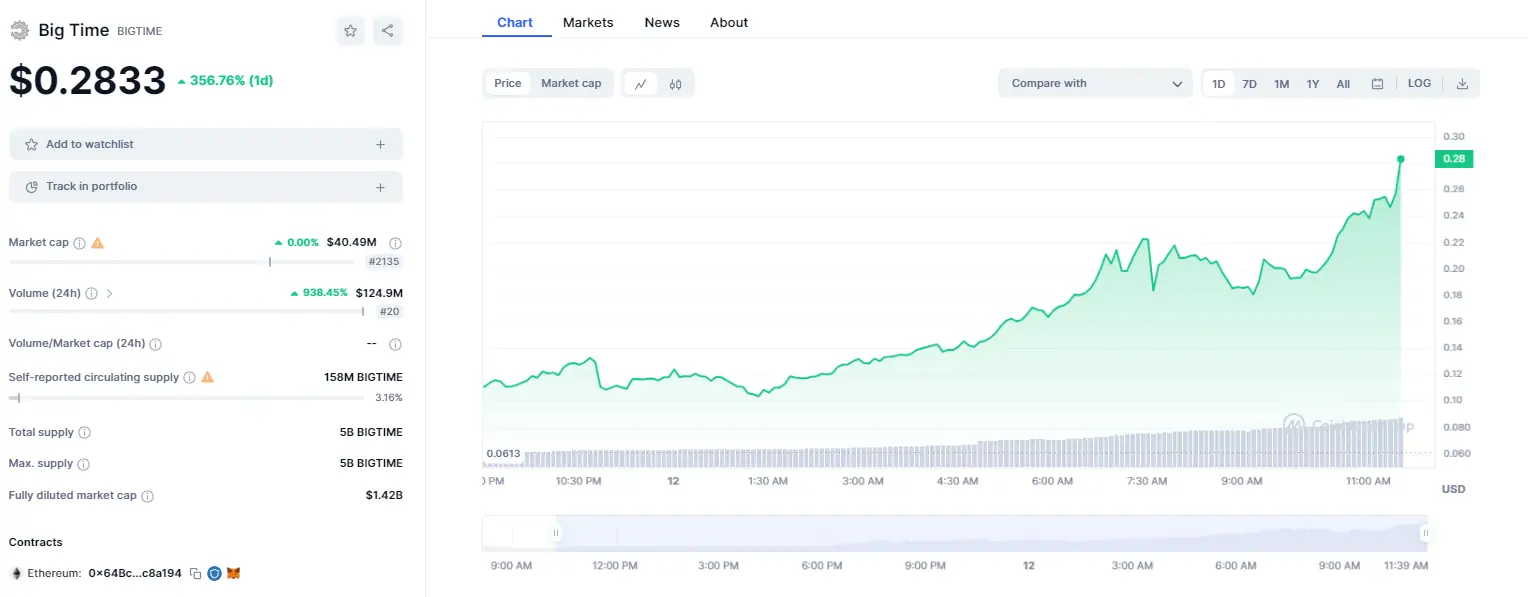Open the Markets tab
Viewport: 1528px width, 597px height.
[588, 22]
